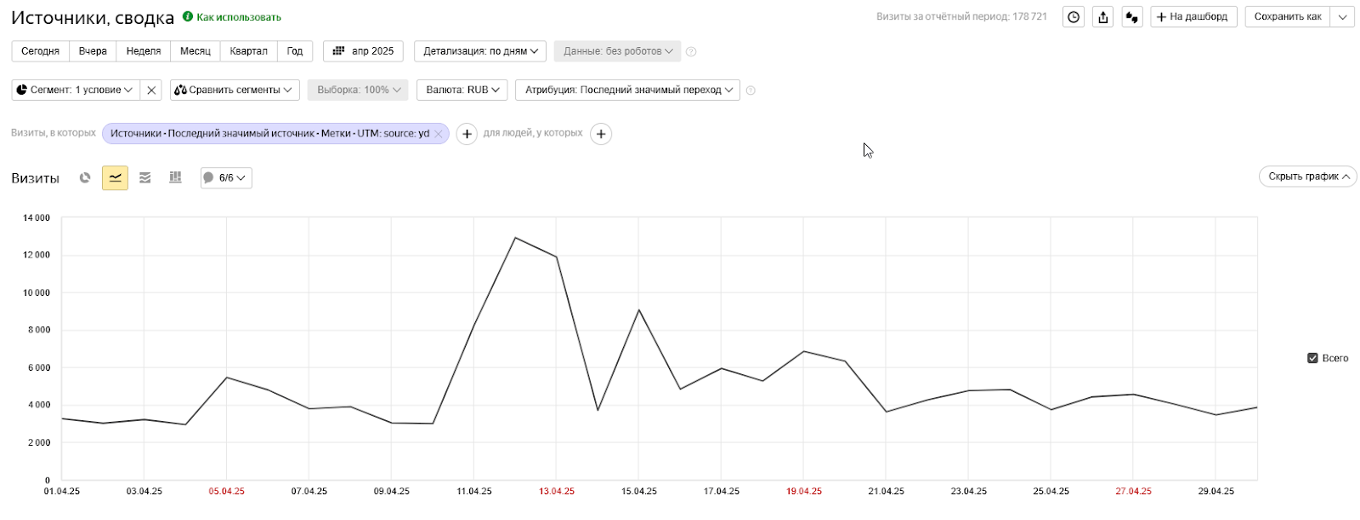Image resolution: width=1360 pixels, height=520 pixels.
Task: Switch to the column chart view
Action: [x=175, y=178]
